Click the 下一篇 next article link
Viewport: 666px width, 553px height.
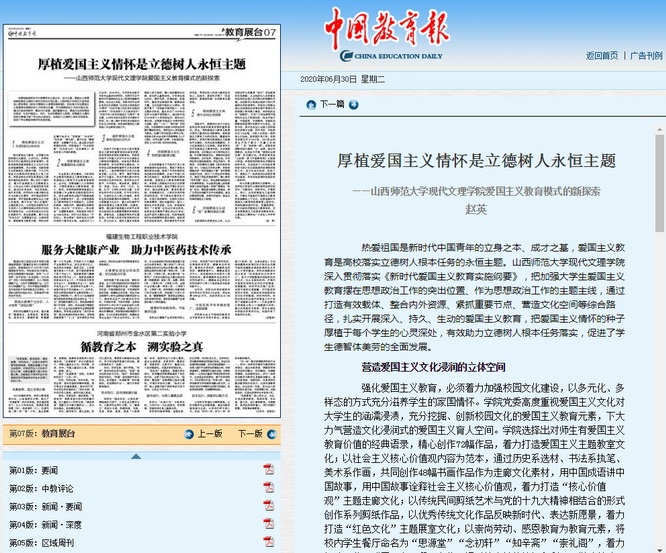(332, 104)
